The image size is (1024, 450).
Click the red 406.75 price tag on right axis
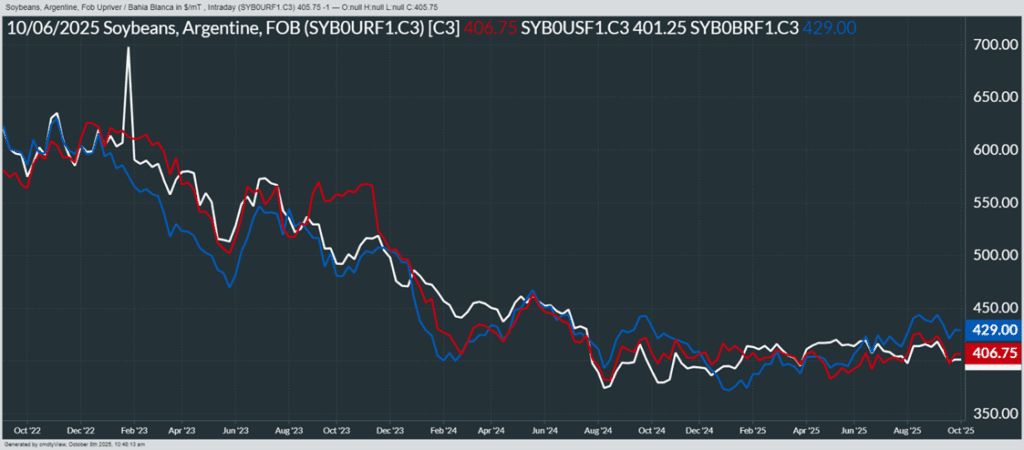(x=993, y=353)
